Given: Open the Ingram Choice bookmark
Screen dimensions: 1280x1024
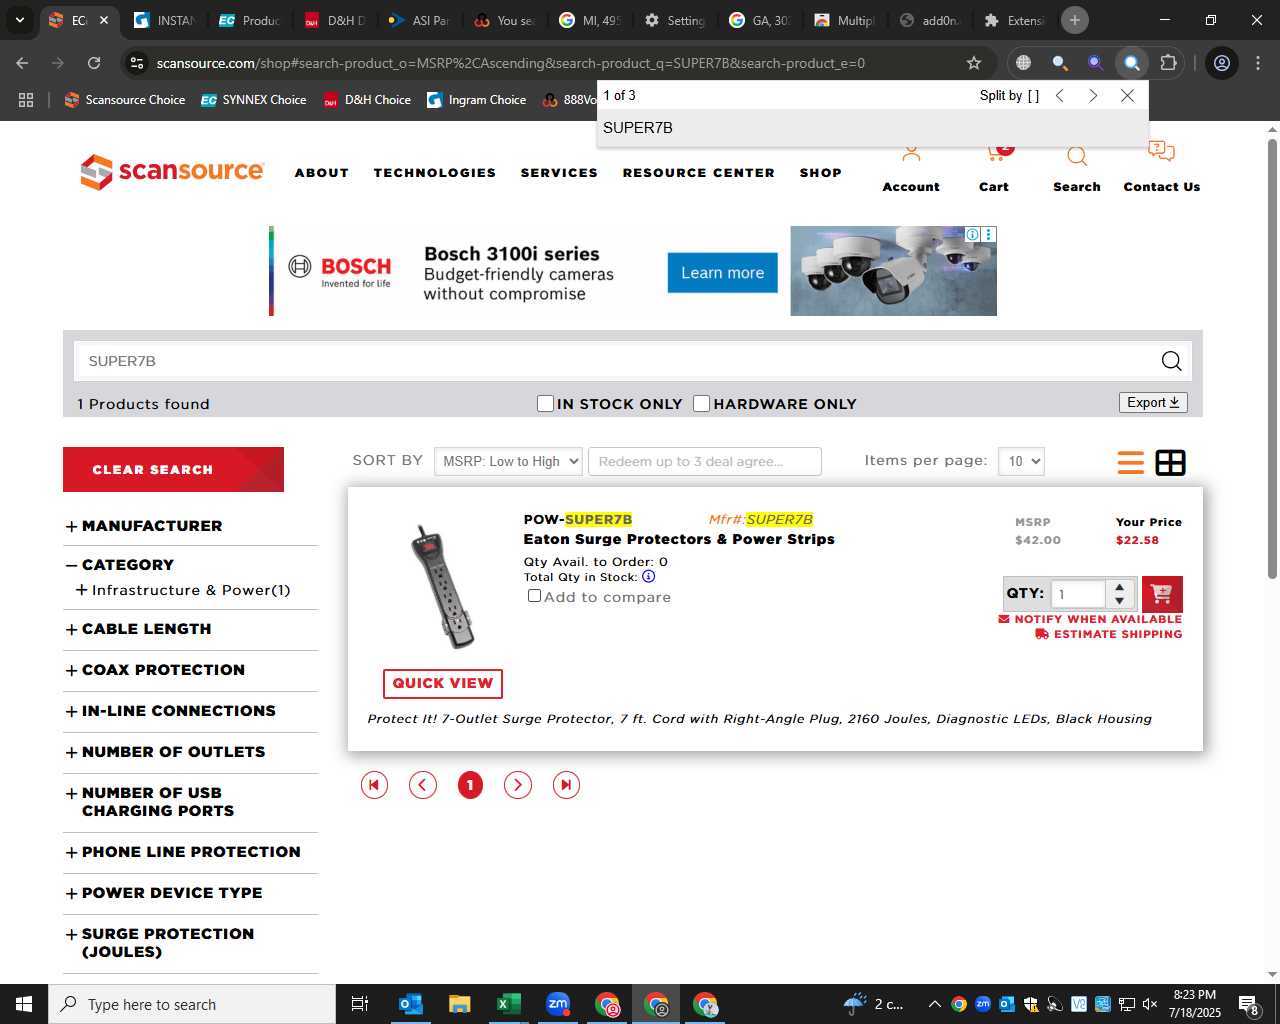Looking at the screenshot, I should [476, 100].
